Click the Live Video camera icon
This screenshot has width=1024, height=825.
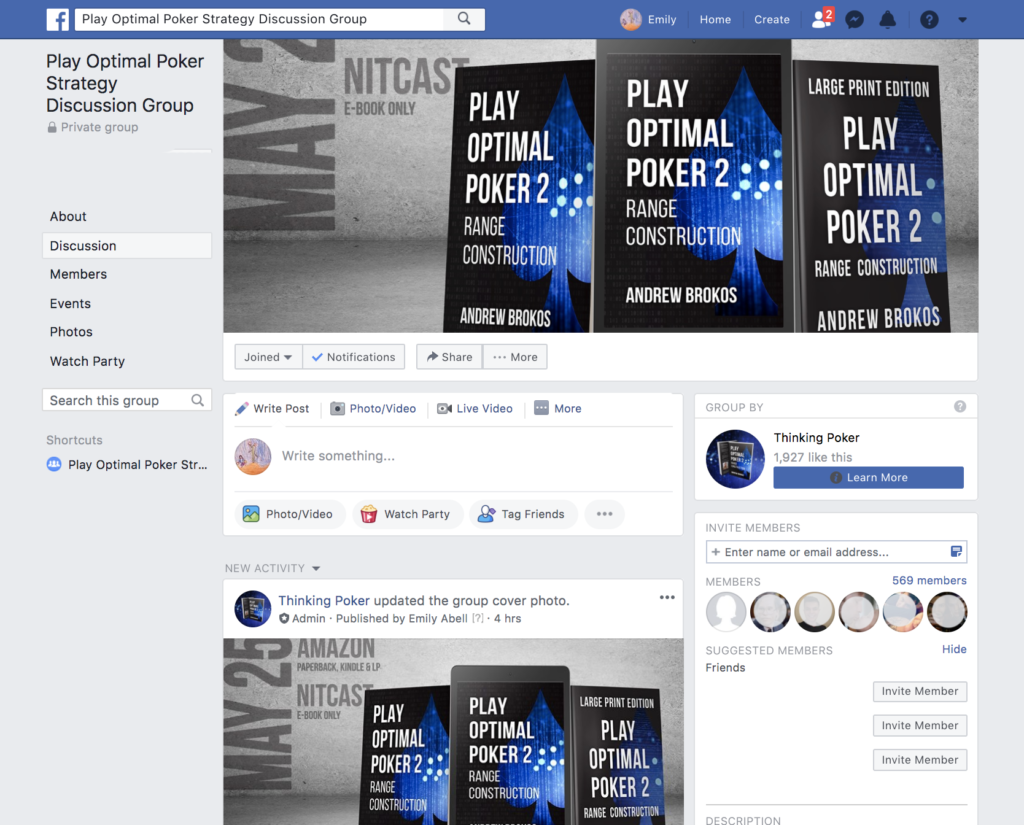[445, 409]
